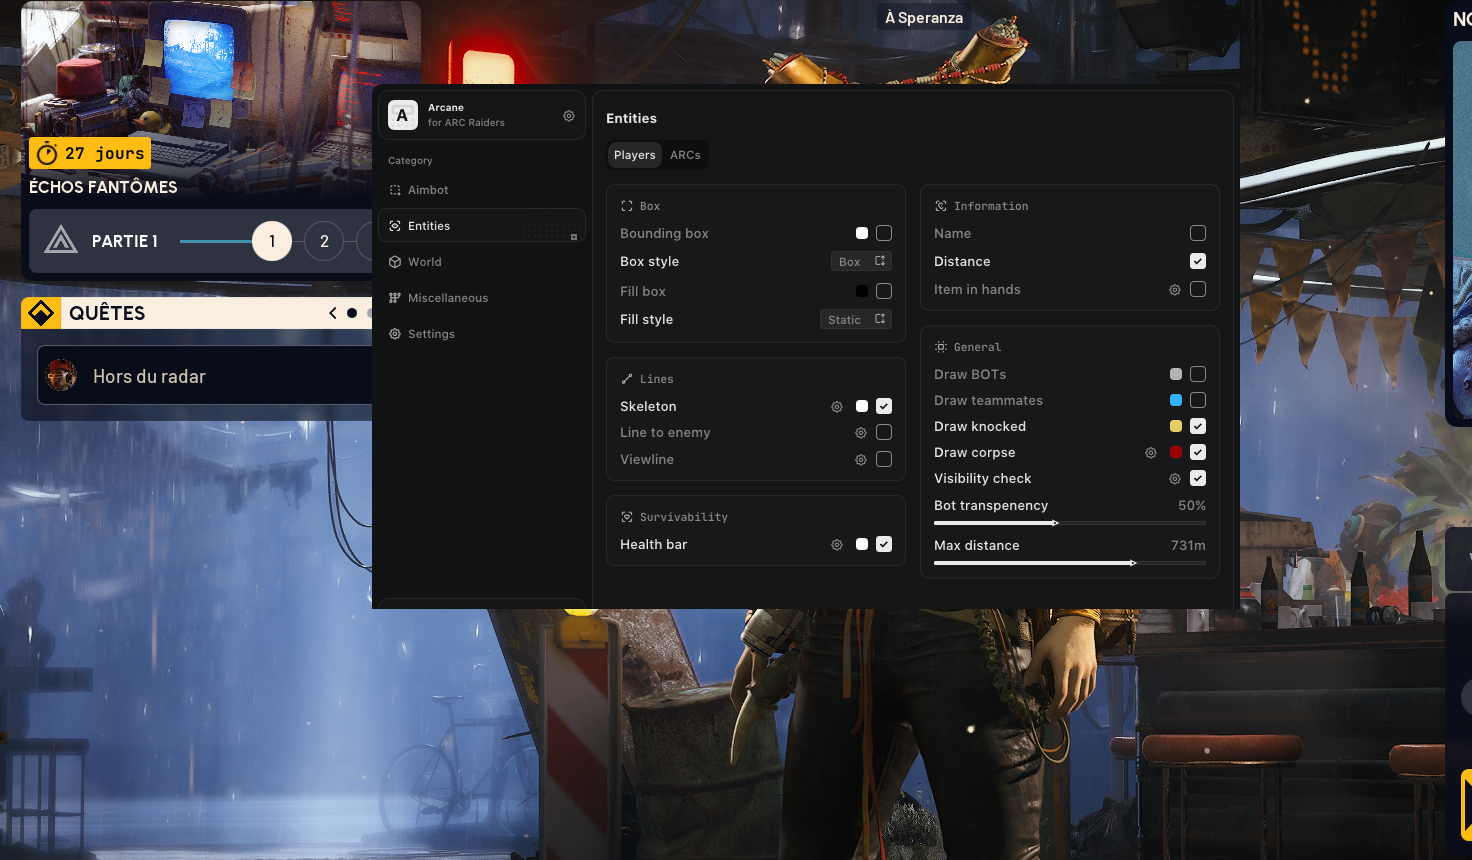Enable the Viewline checkbox

pos(884,459)
